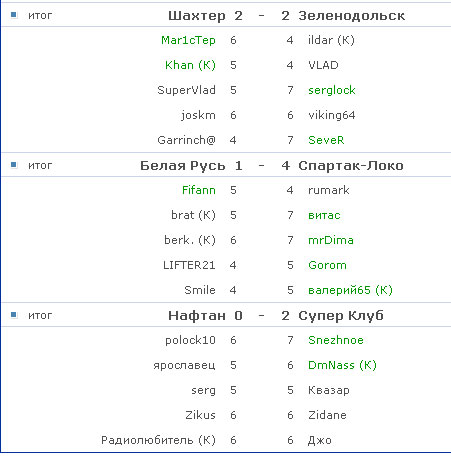Click team name Спартак-Локо header
The width and height of the screenshot is (451, 457).
(351, 166)
